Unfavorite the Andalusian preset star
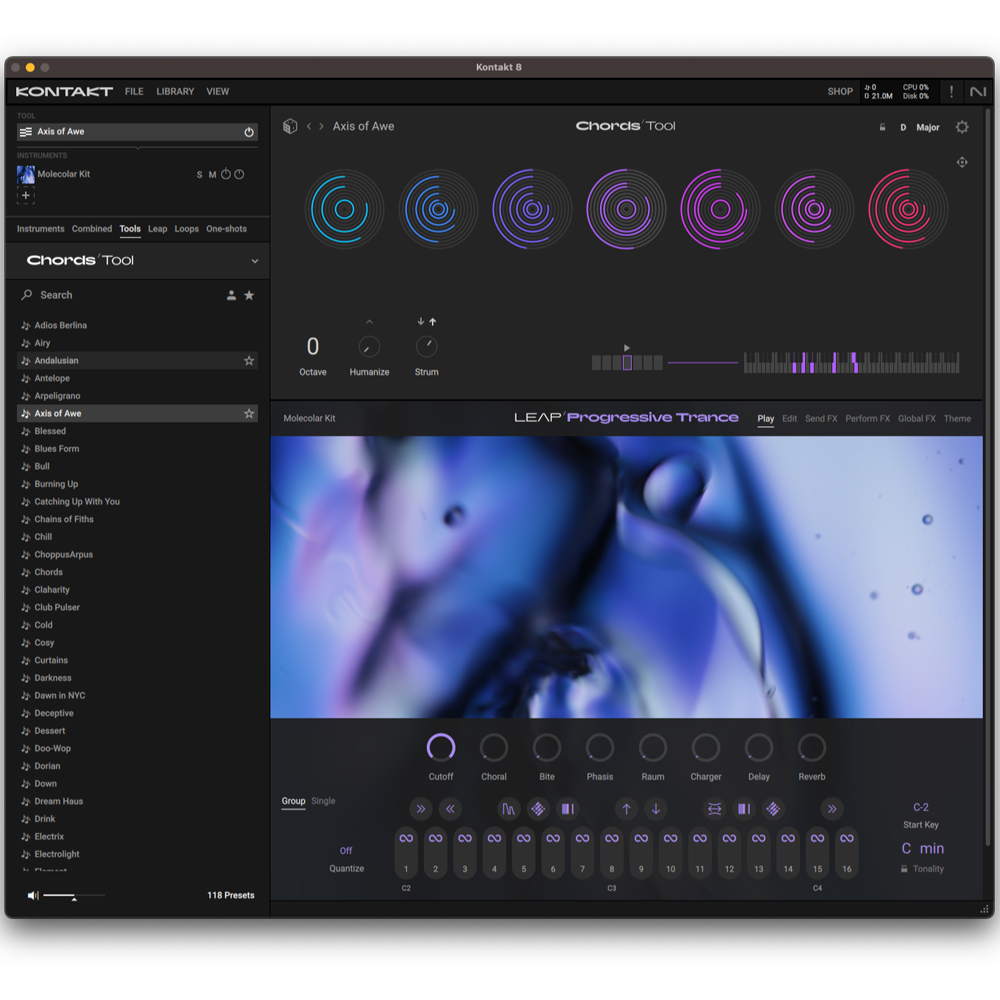1000x1000 pixels. click(249, 360)
